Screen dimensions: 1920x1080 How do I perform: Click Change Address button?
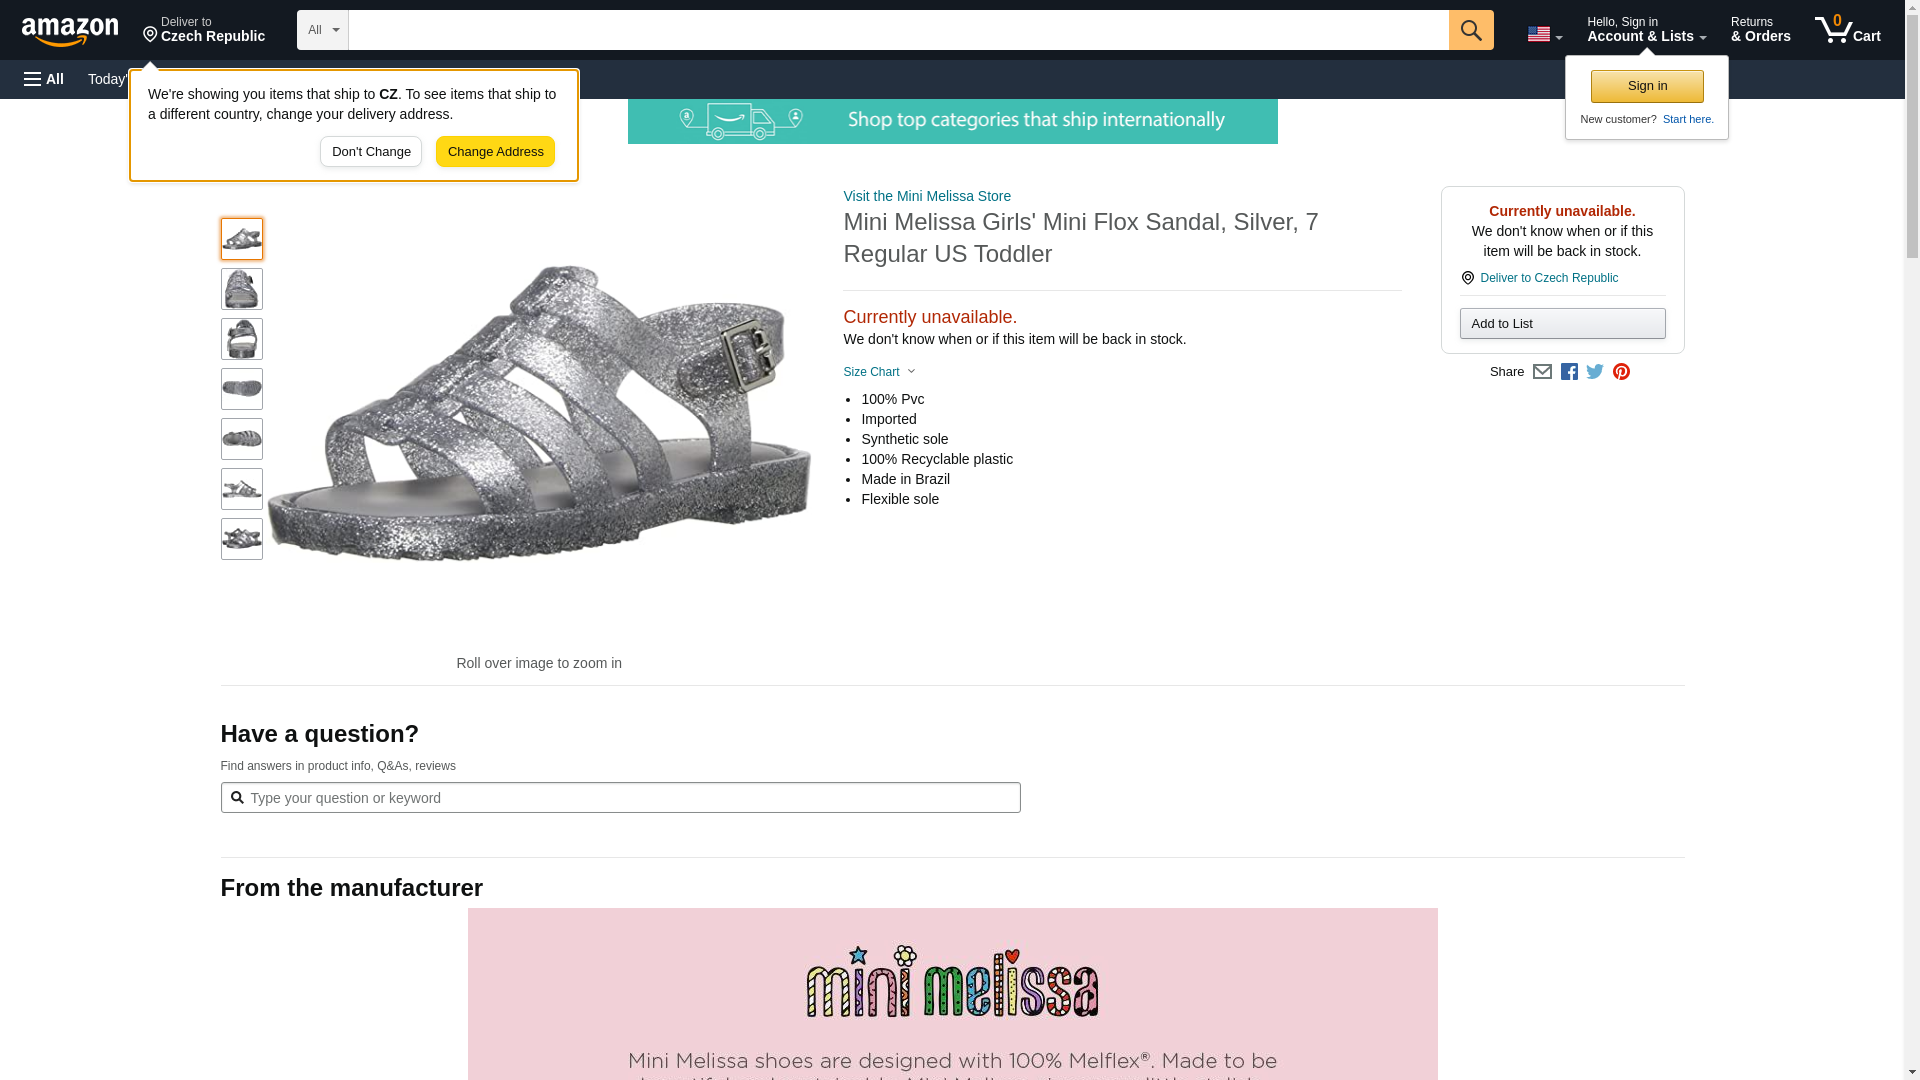495,152
